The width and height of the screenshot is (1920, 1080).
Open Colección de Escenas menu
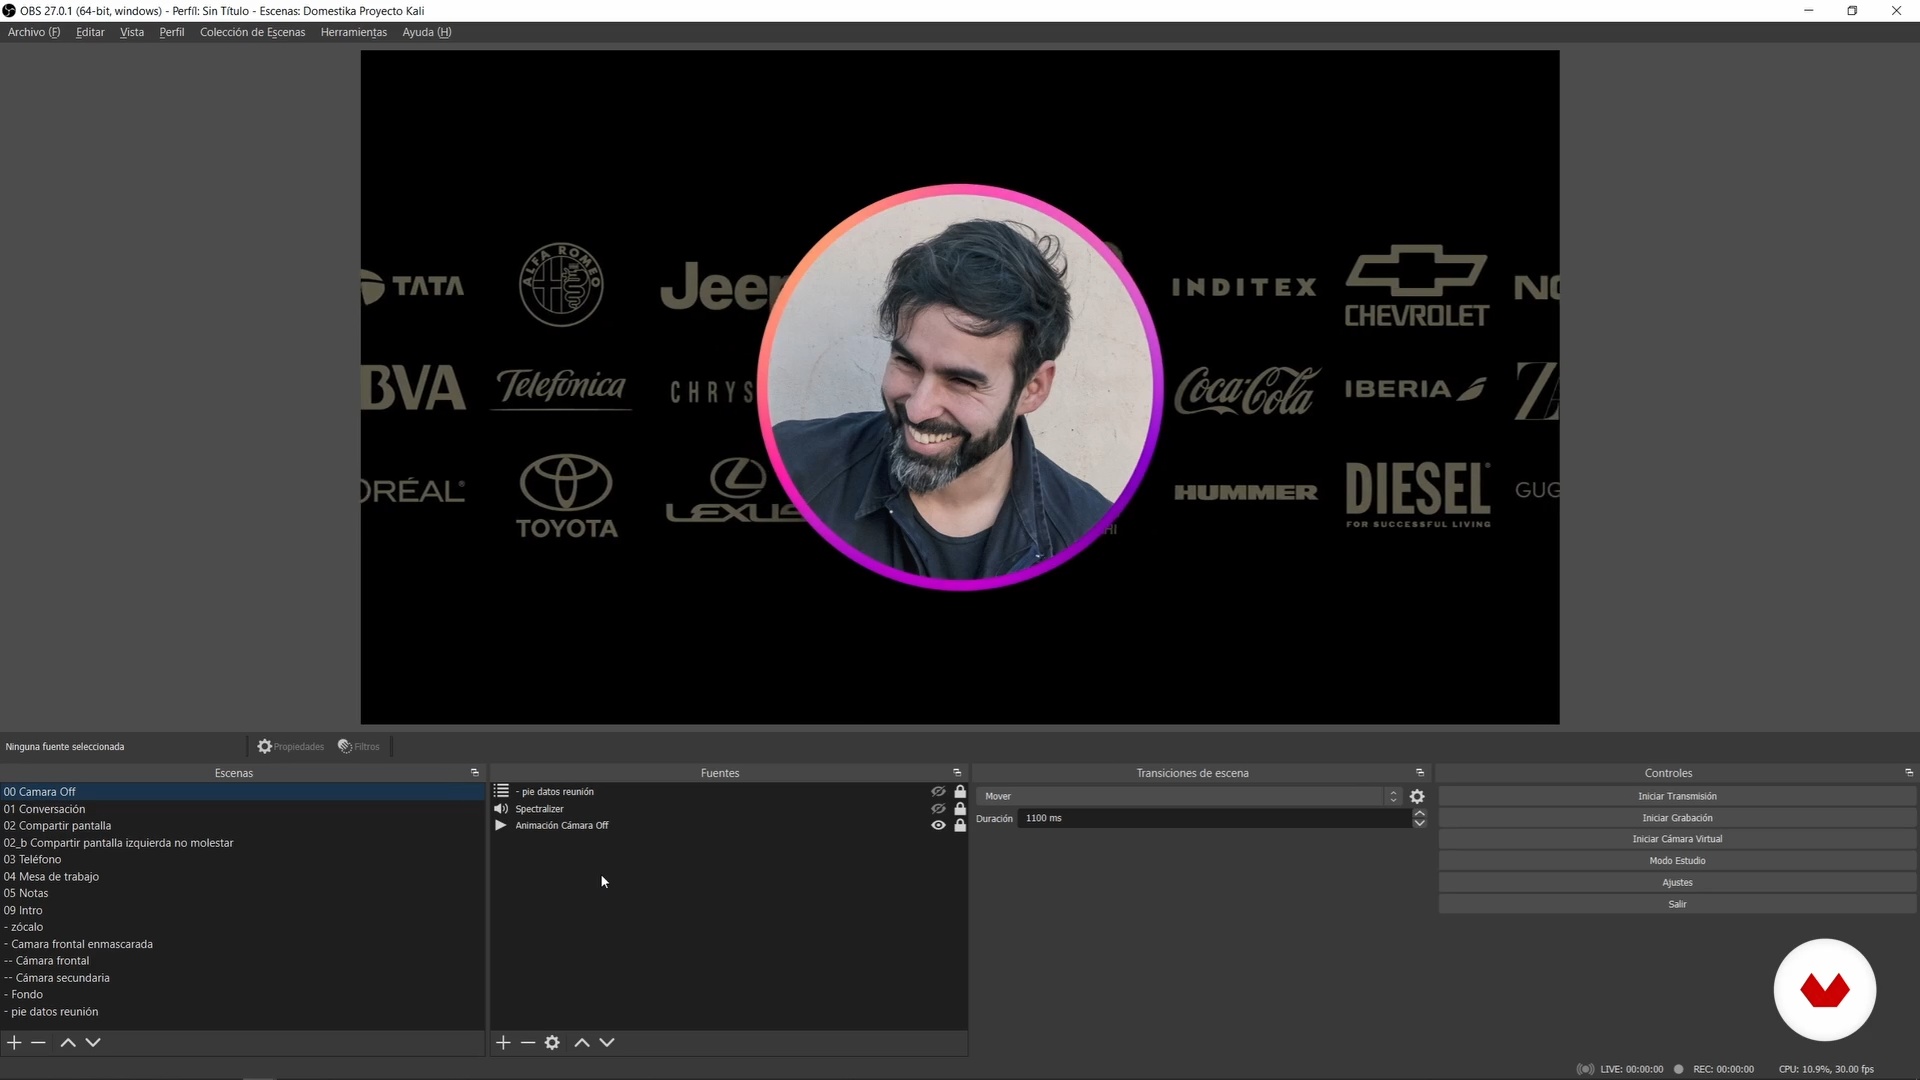253,32
